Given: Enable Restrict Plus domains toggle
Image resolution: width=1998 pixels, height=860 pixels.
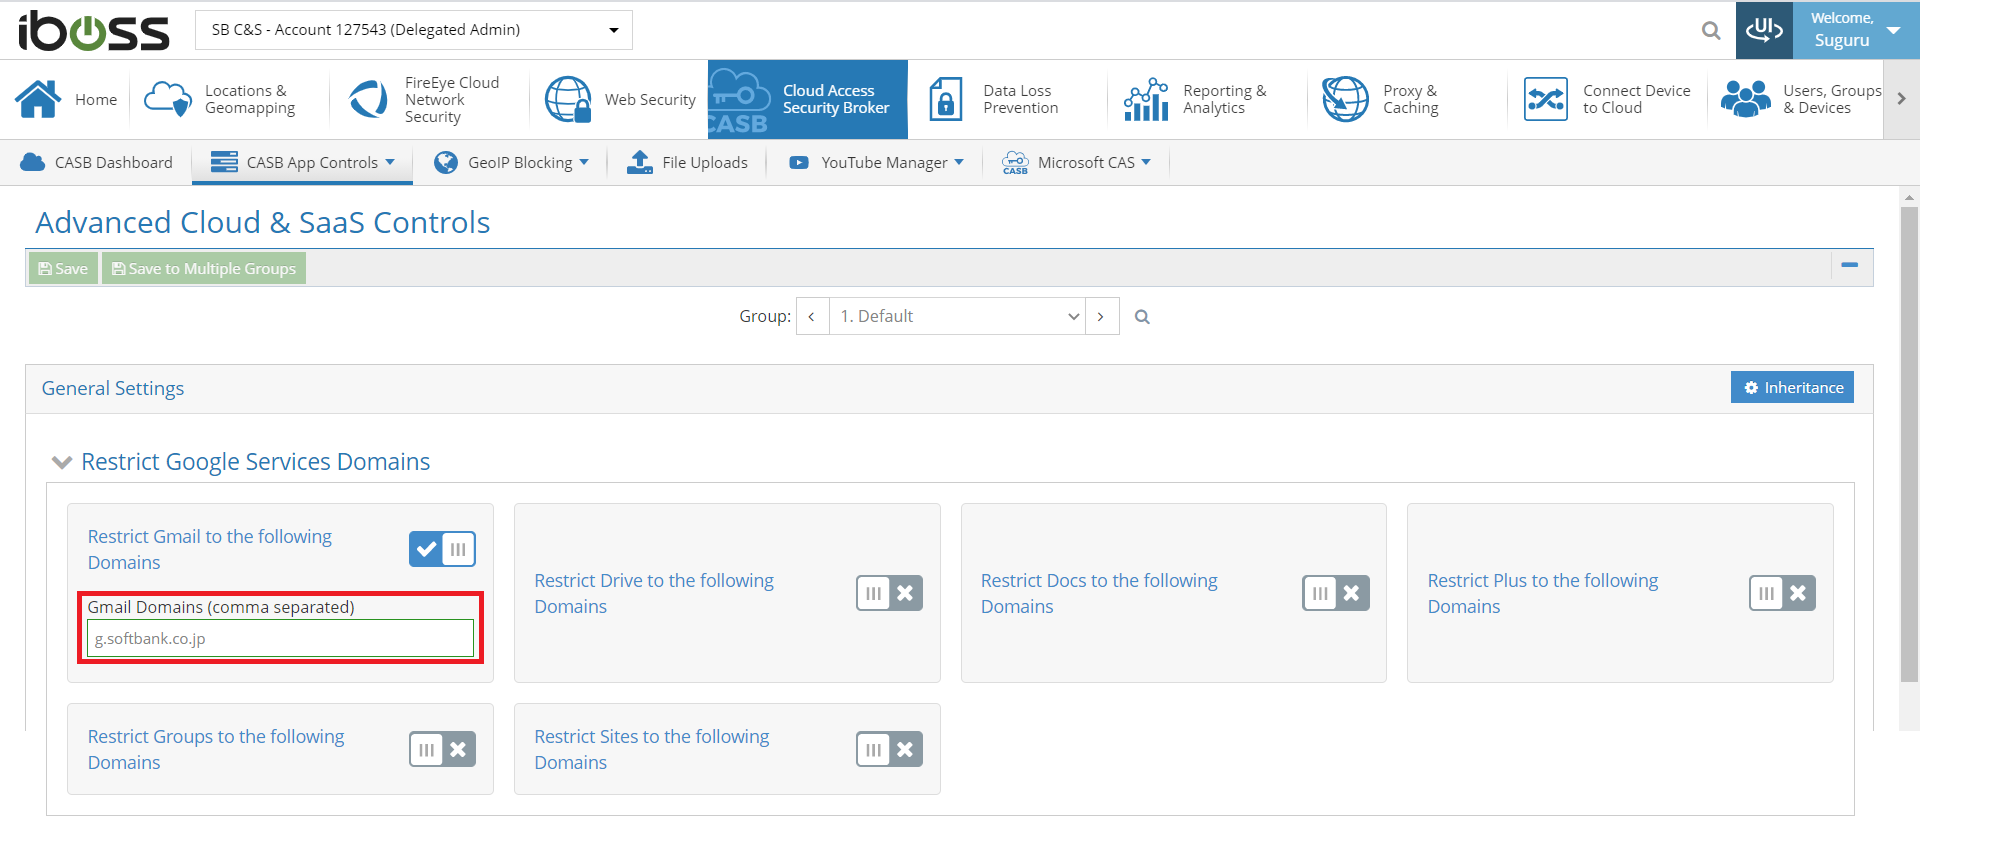Looking at the screenshot, I should click(x=1782, y=593).
